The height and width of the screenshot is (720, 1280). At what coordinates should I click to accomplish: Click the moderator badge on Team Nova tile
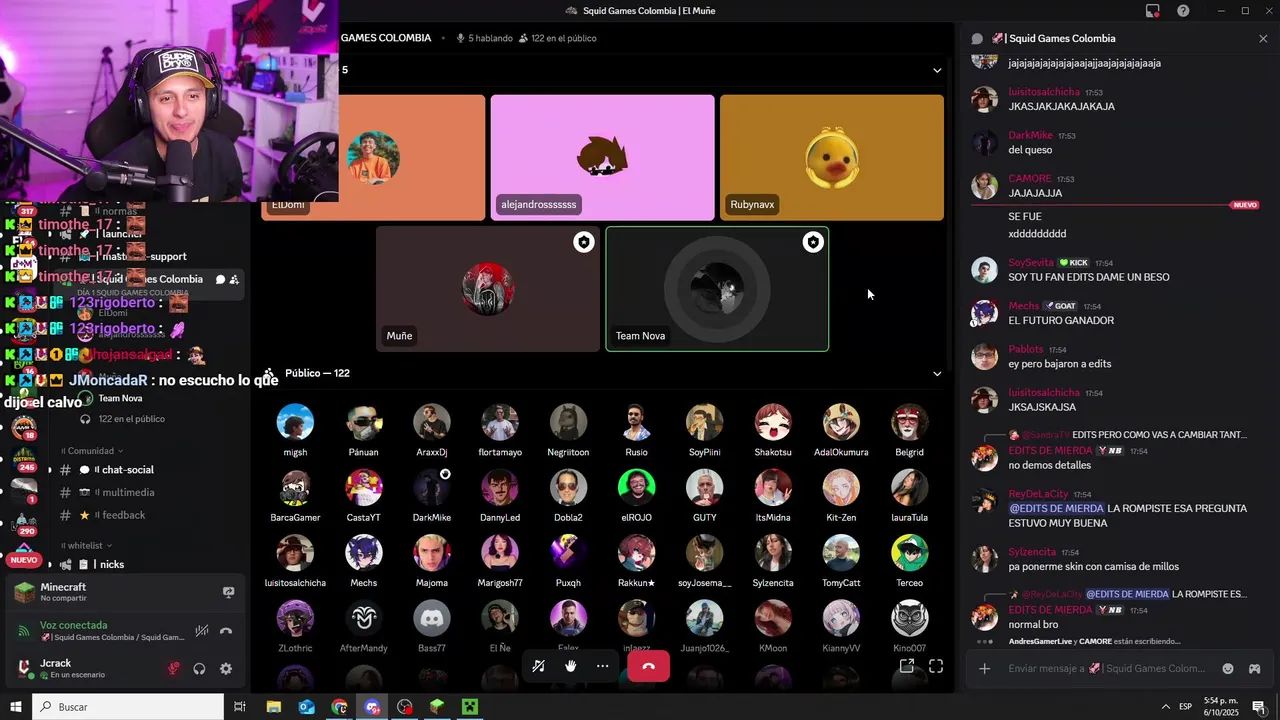click(813, 242)
